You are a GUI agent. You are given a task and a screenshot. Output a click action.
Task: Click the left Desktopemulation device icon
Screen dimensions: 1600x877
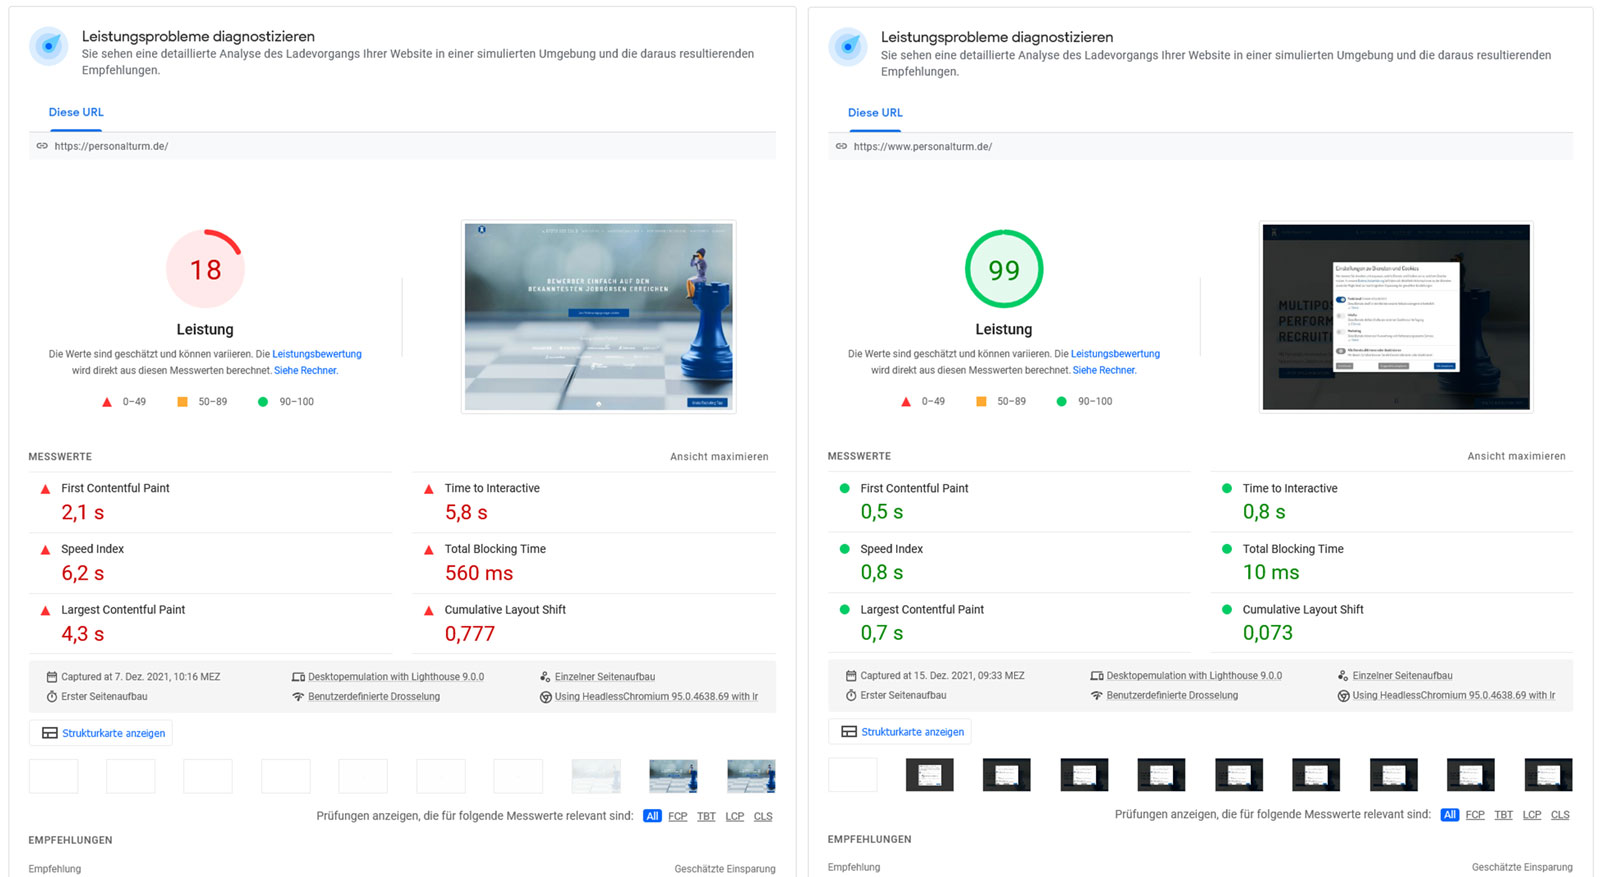coord(298,677)
